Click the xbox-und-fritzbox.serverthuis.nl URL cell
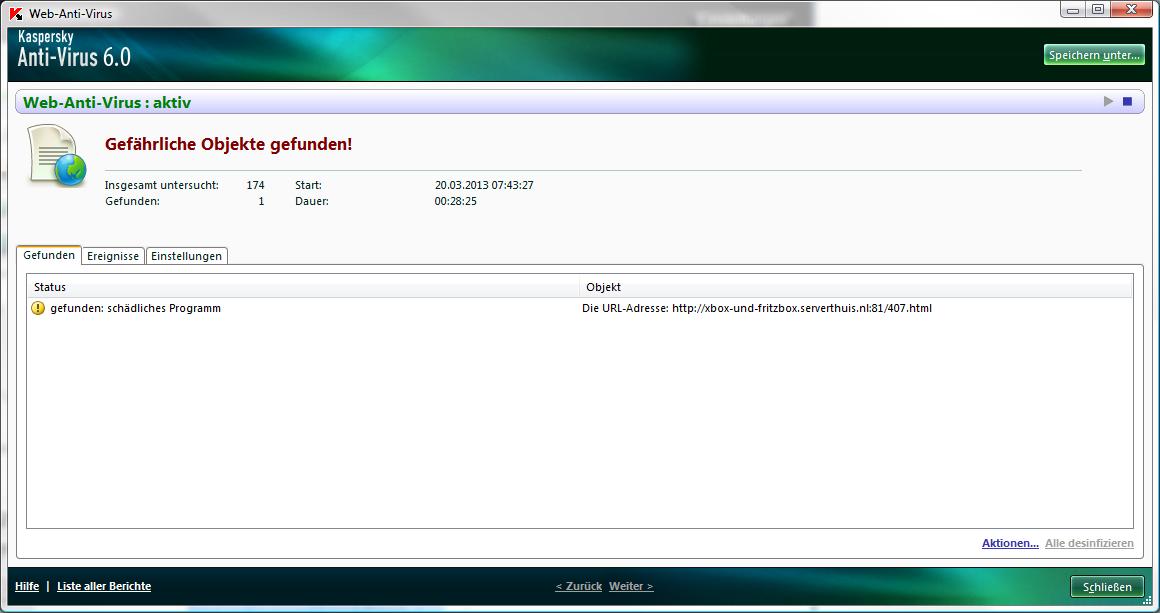 tap(757, 308)
